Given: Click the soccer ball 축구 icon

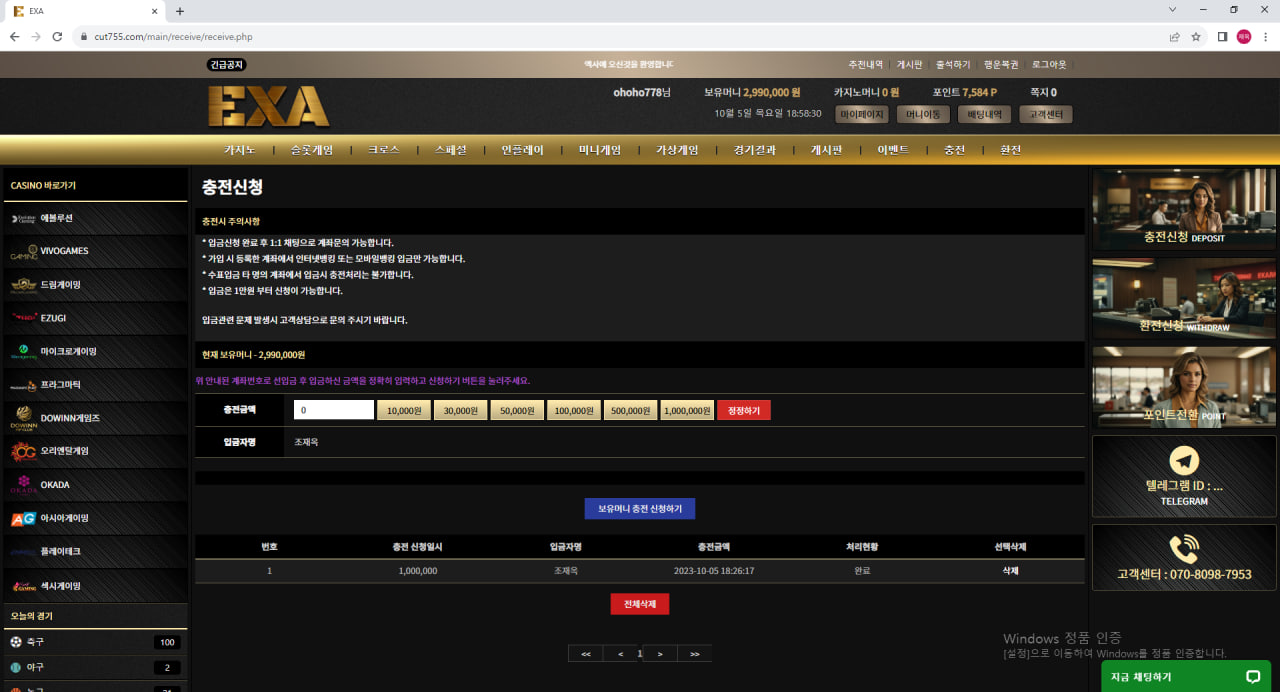Looking at the screenshot, I should pos(16,642).
